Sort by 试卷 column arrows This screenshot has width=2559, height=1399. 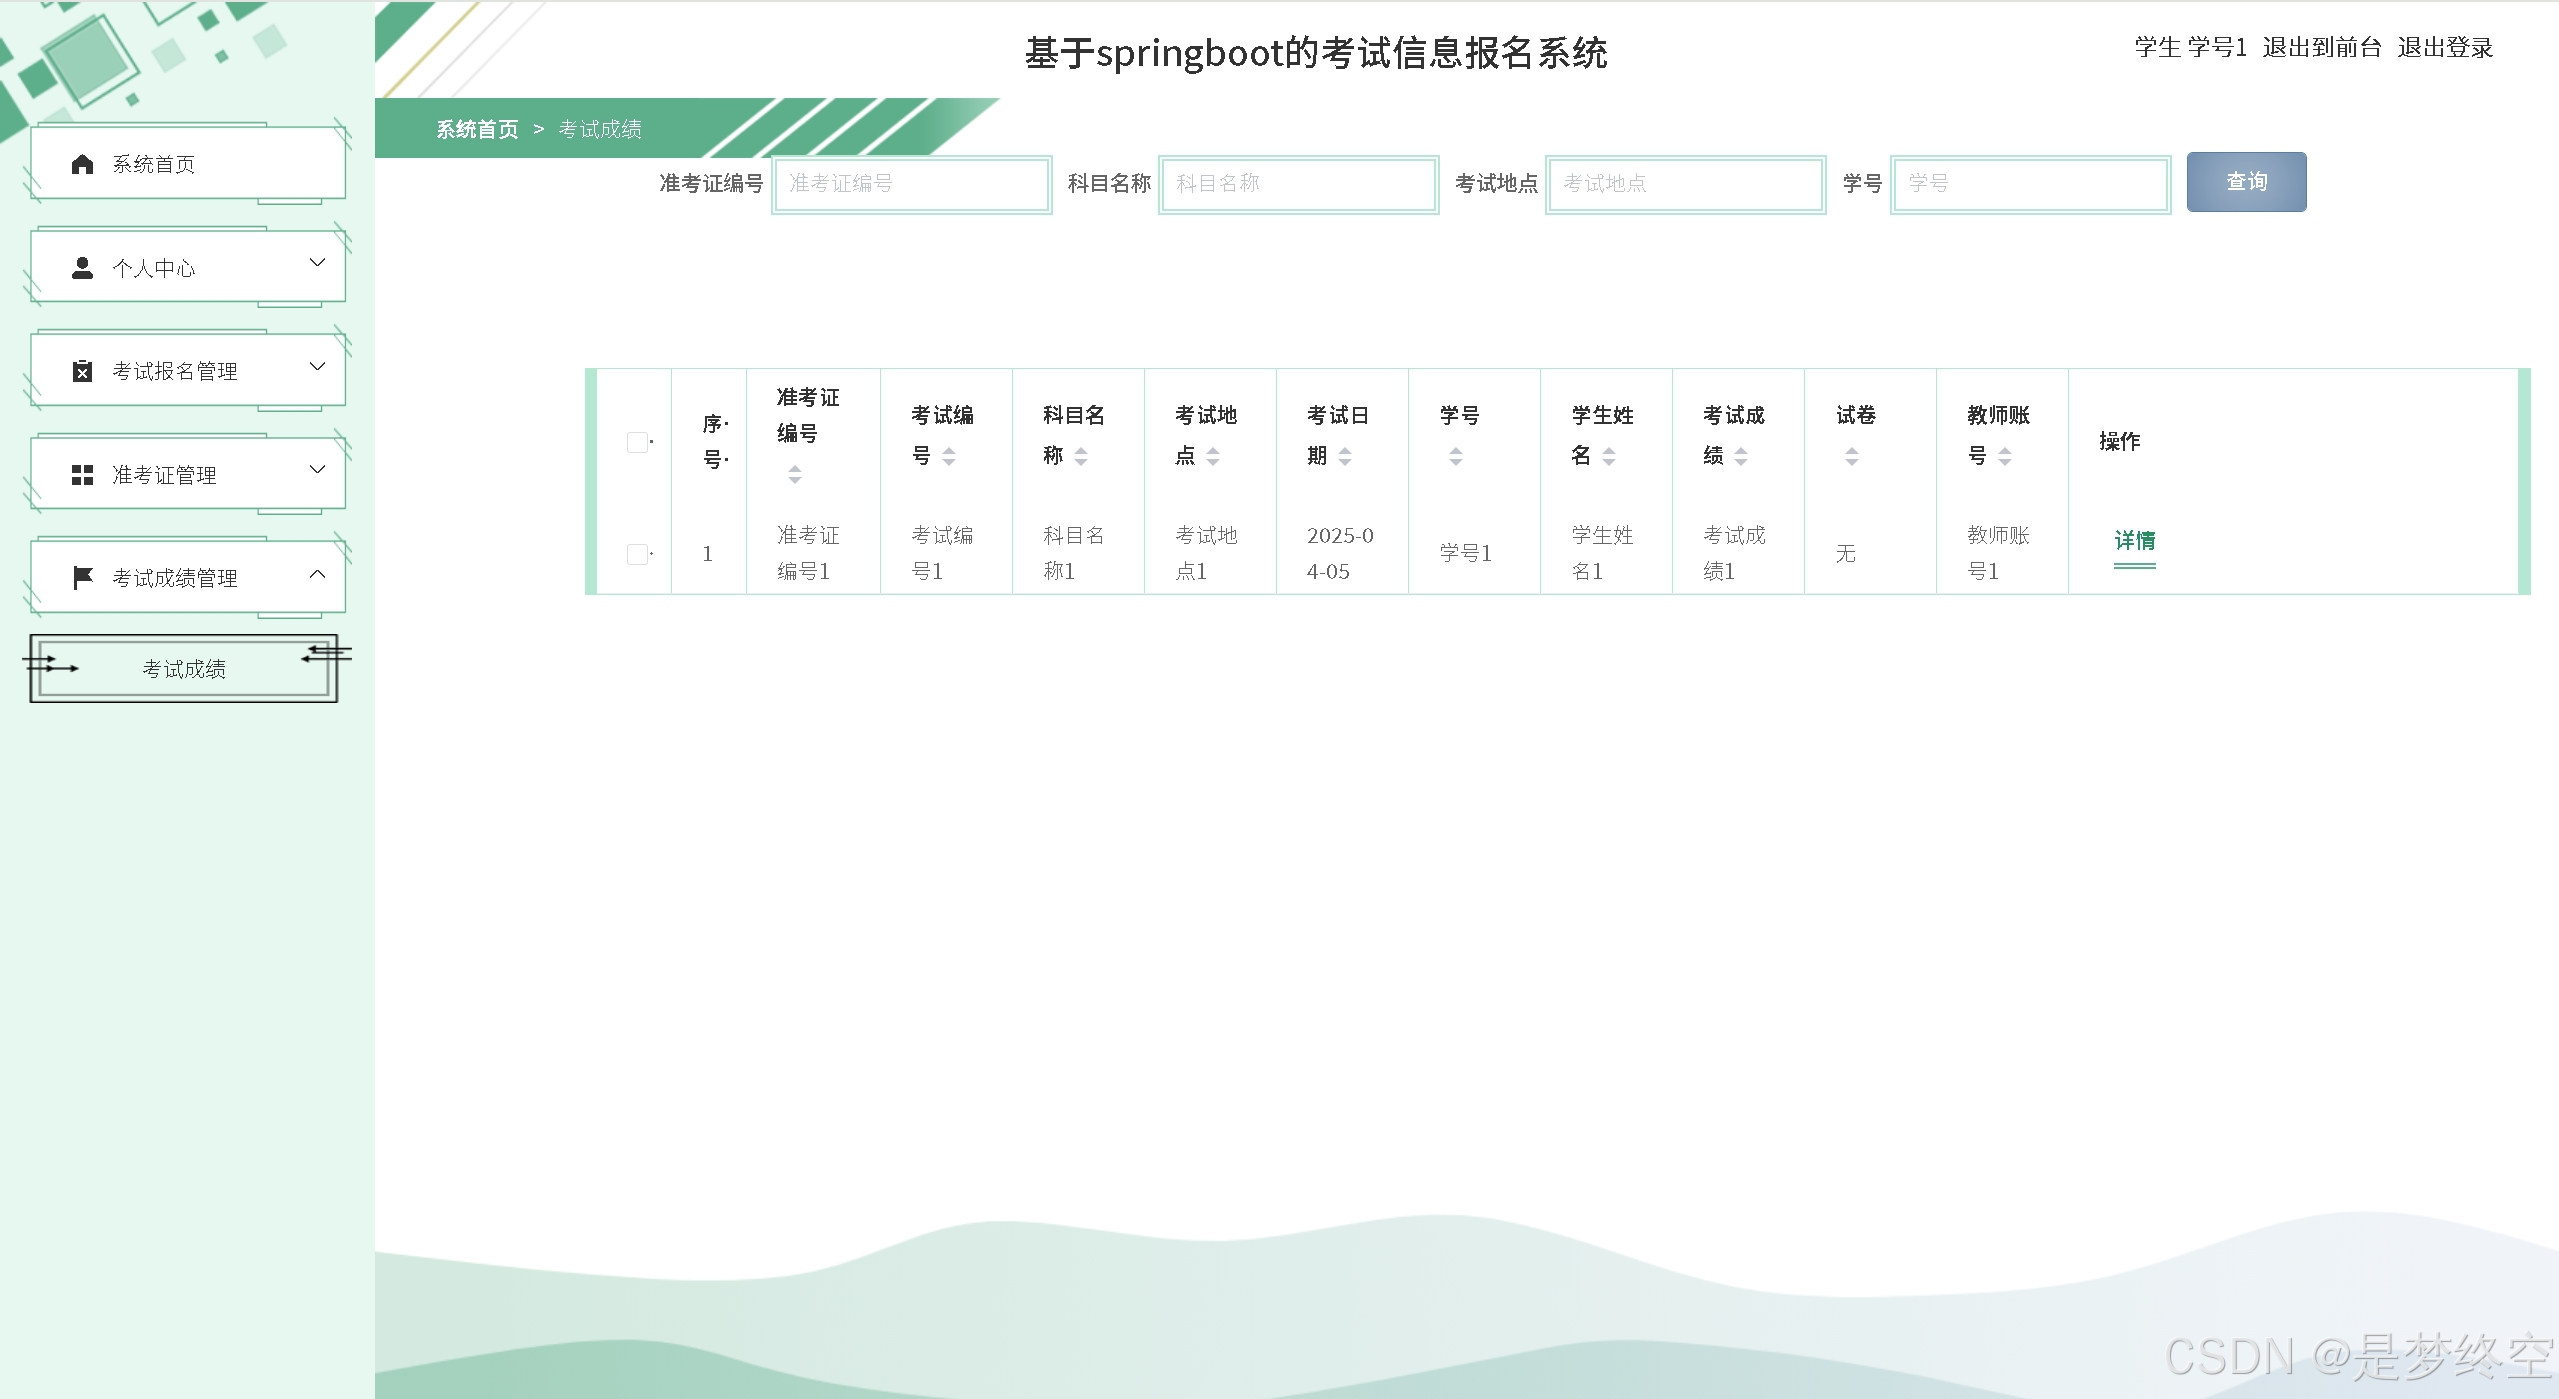click(1852, 456)
